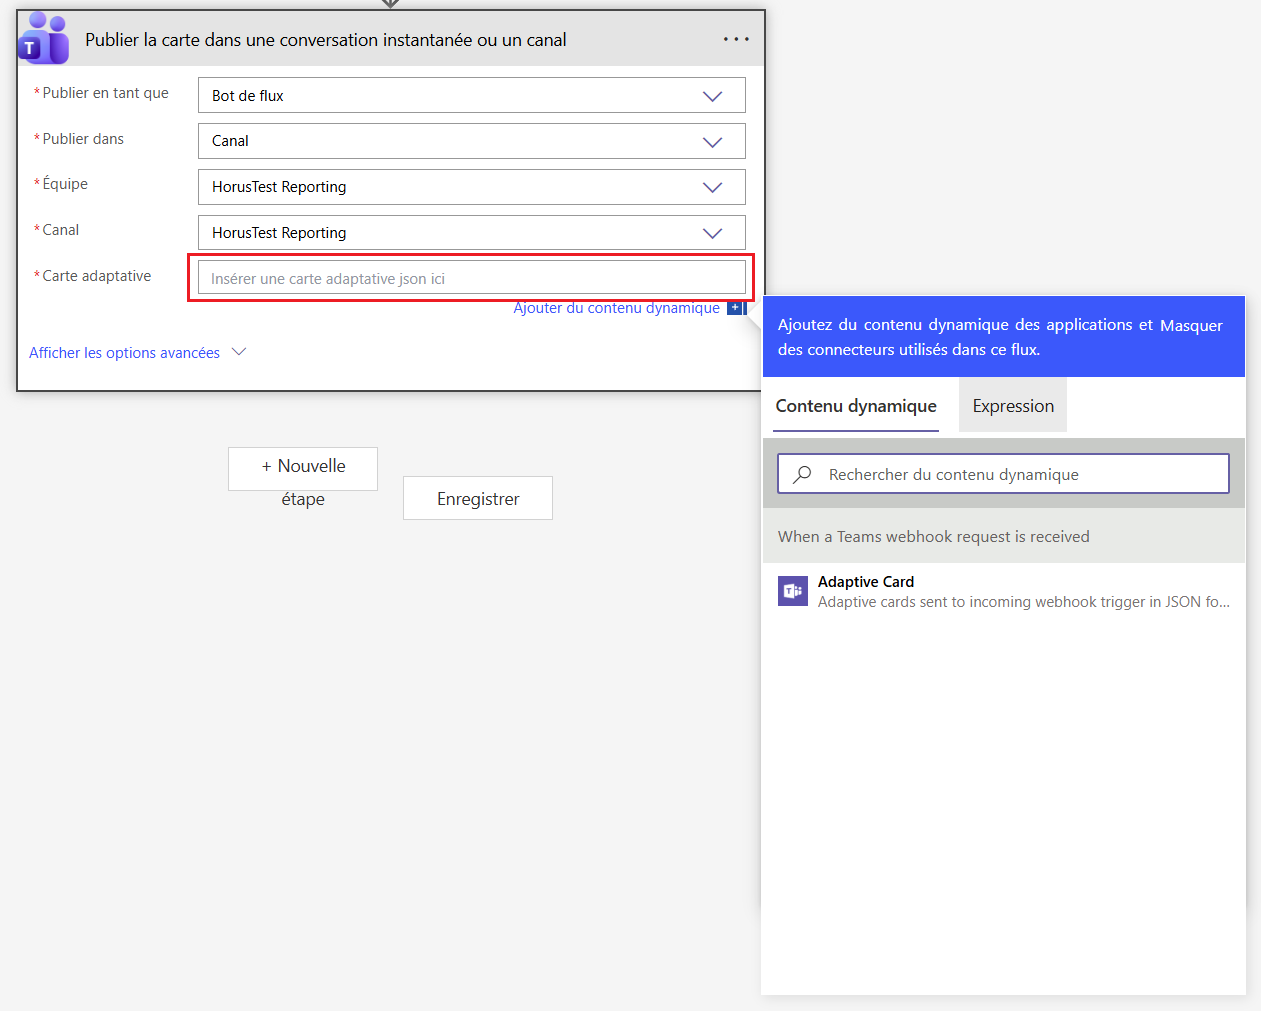The height and width of the screenshot is (1011, 1261).
Task: Click the Ajouter du contenu dynamique link
Action: pos(616,308)
